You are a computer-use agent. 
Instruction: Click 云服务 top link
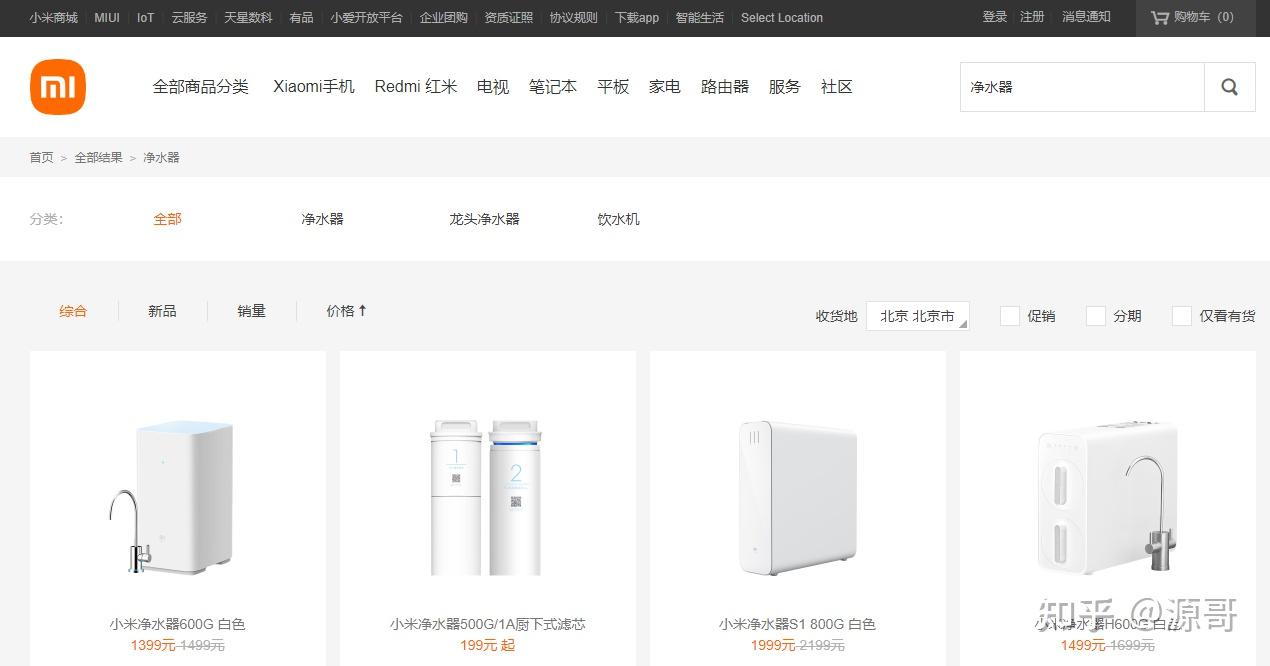(189, 17)
